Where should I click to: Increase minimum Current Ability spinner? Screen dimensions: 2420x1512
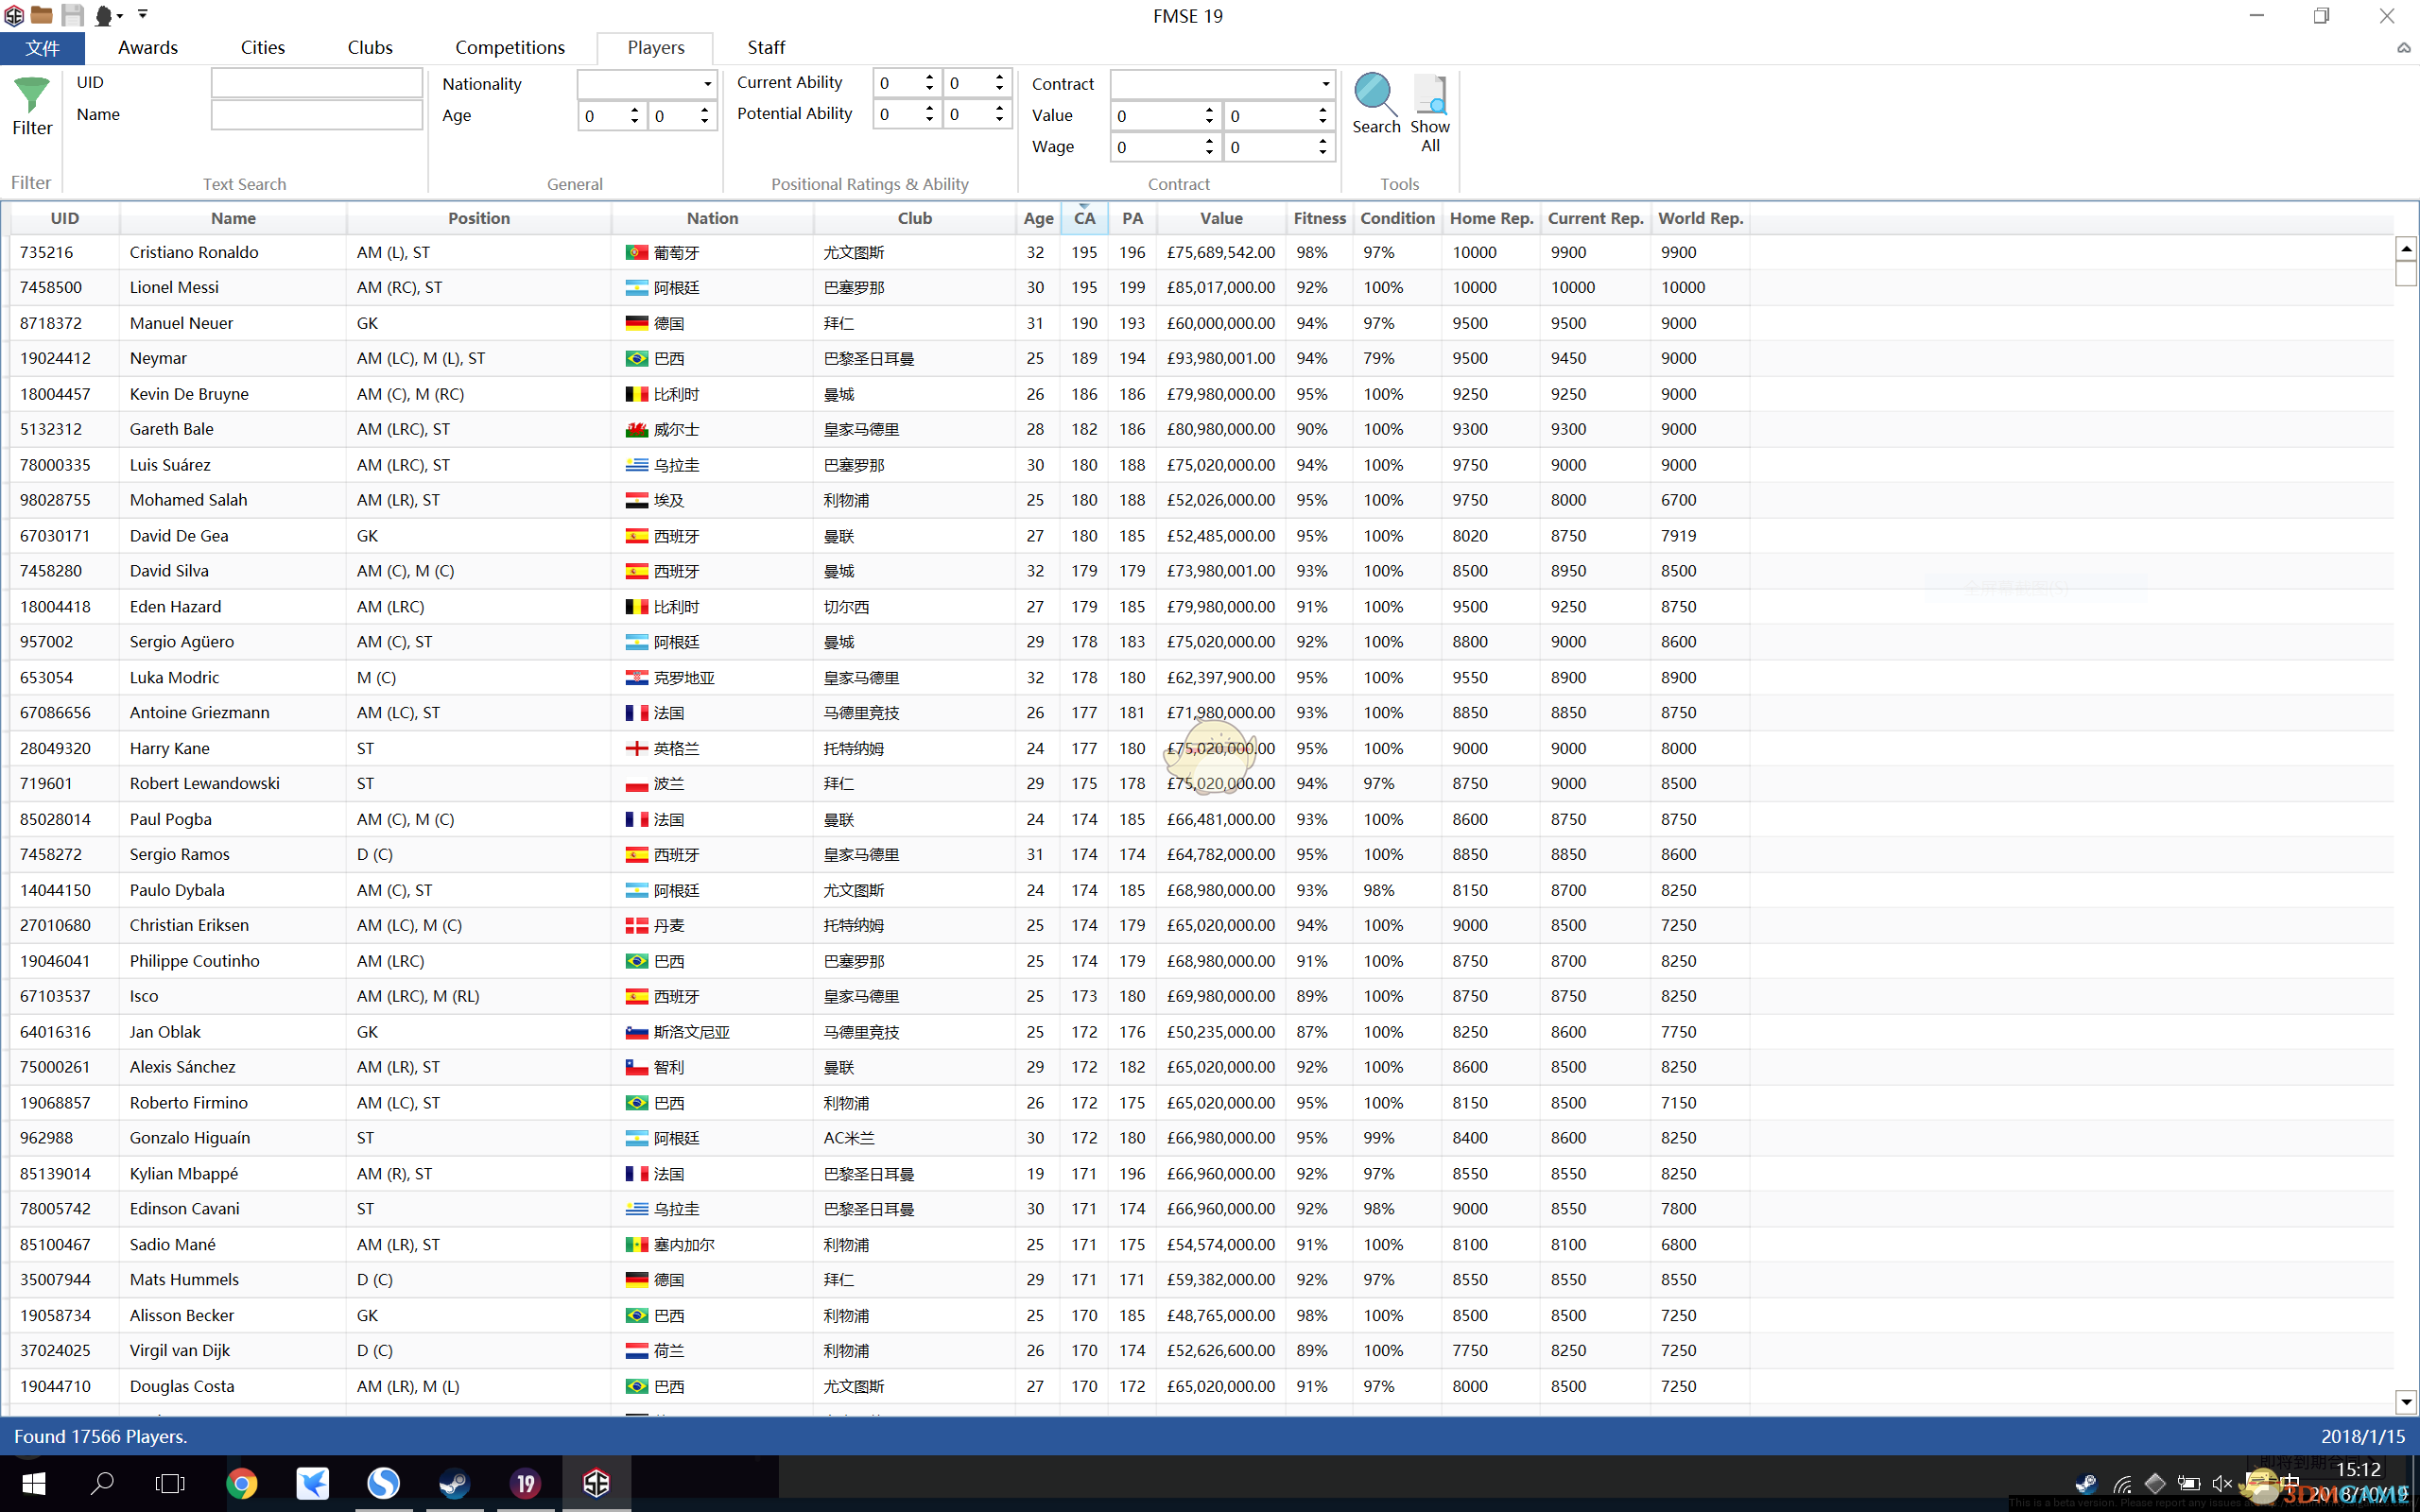(x=929, y=77)
